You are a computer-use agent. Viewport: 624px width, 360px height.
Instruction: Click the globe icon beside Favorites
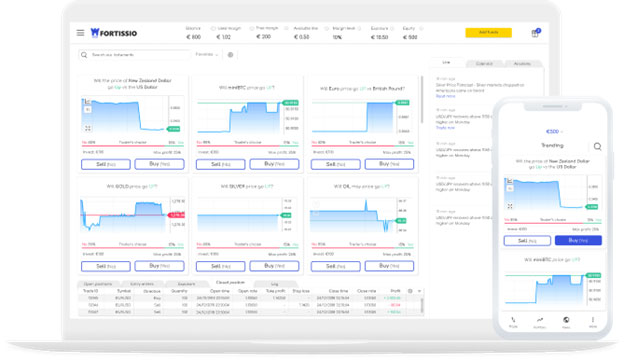(x=230, y=55)
